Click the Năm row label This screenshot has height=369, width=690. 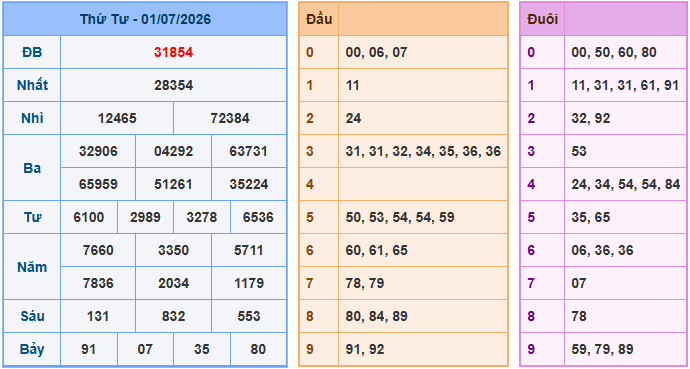pyautogui.click(x=32, y=267)
